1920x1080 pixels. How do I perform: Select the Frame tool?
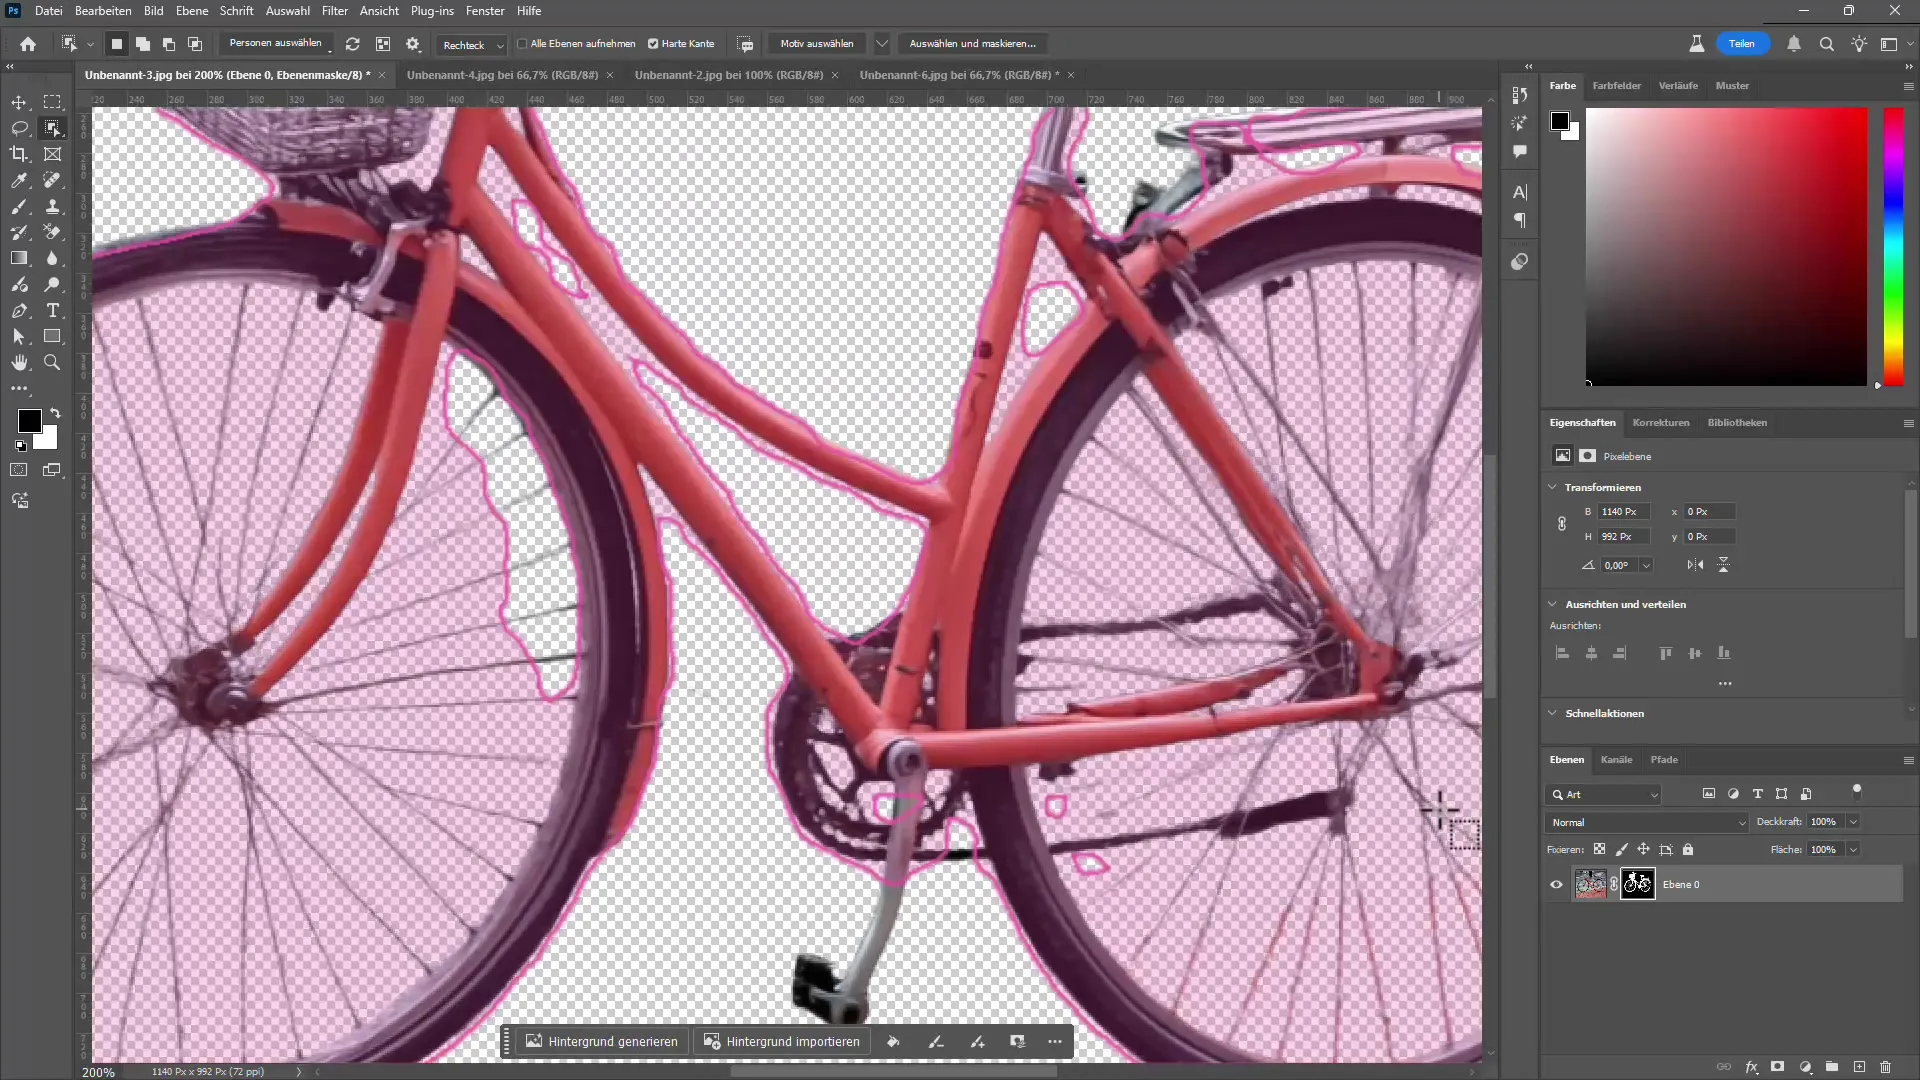point(52,154)
